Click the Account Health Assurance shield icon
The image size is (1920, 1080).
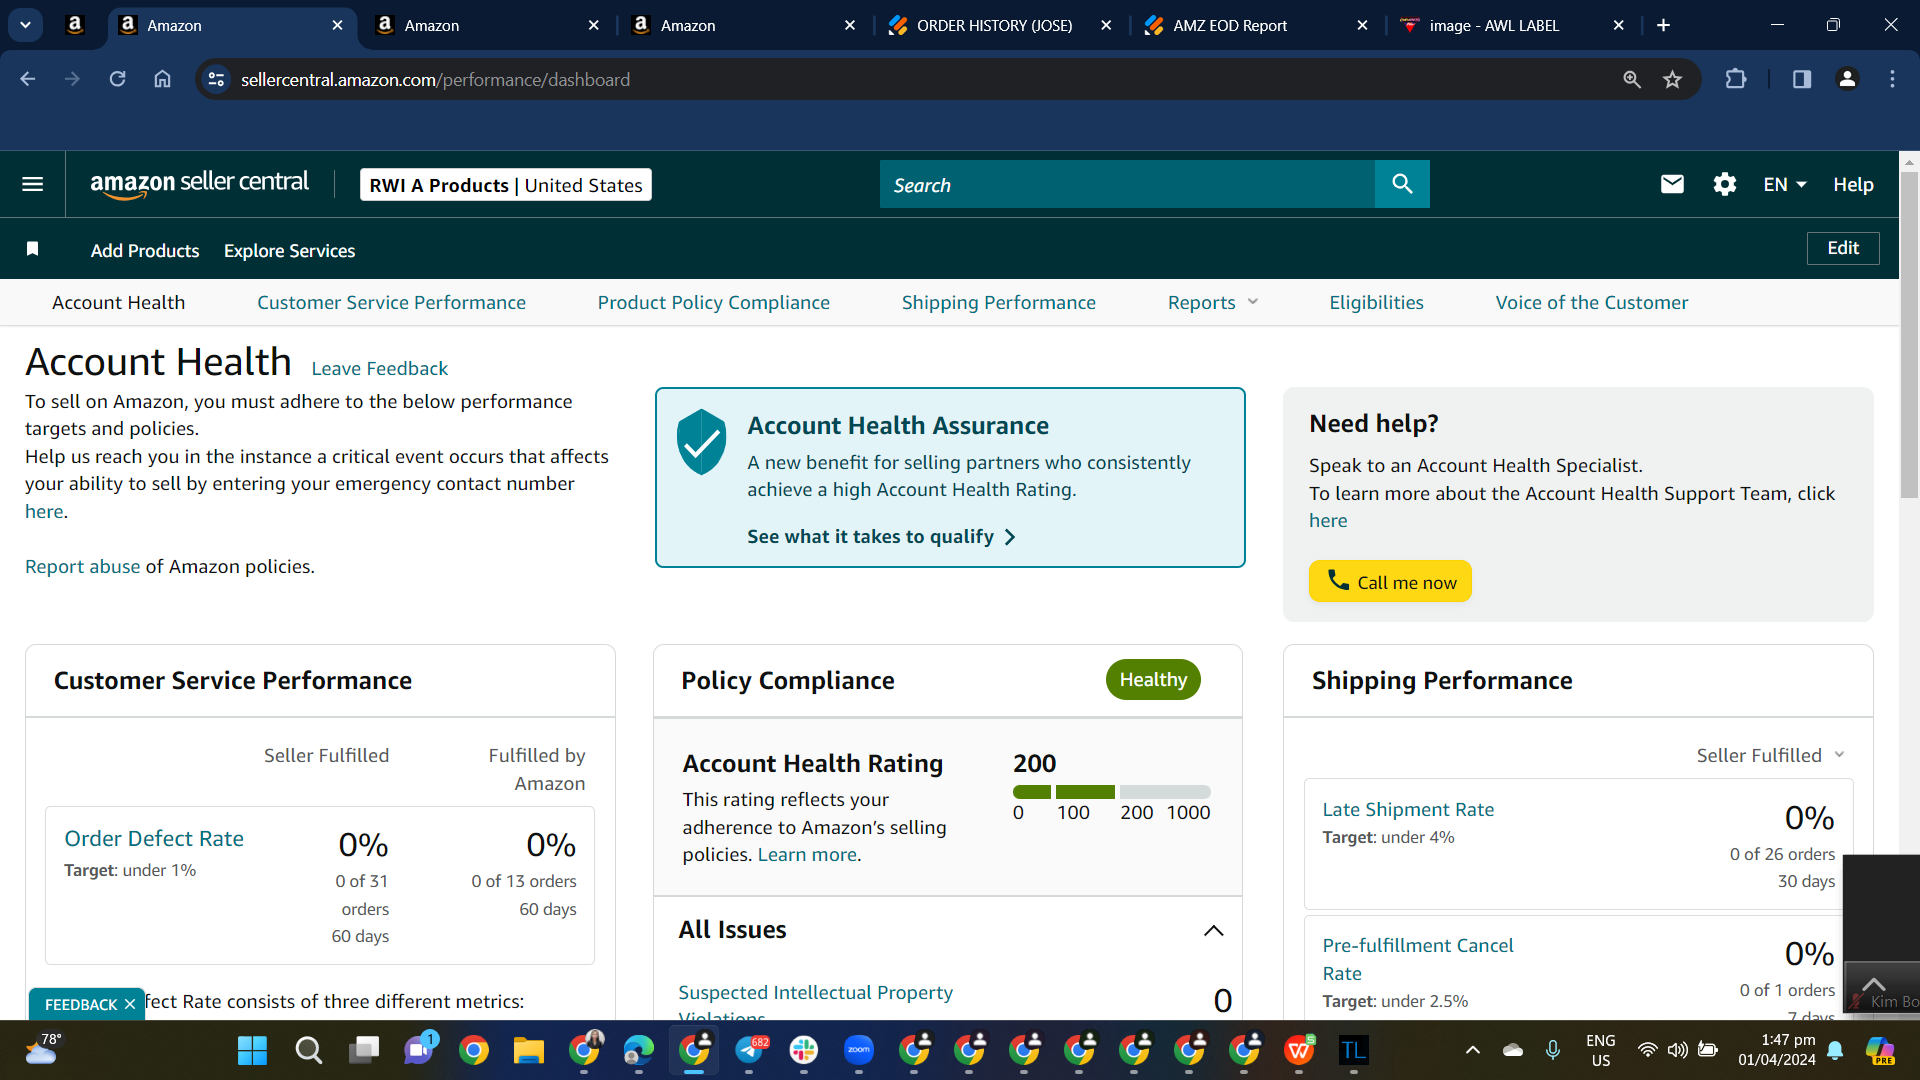(x=702, y=441)
